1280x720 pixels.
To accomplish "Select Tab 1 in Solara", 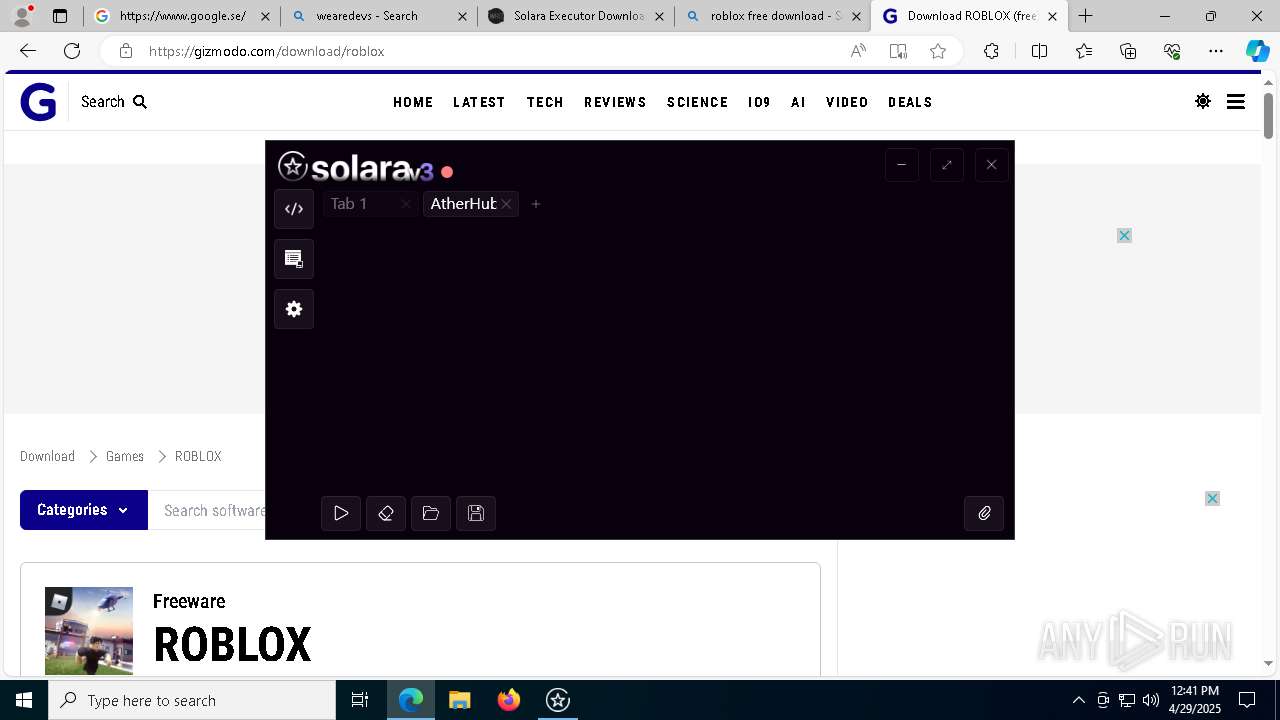I will tap(349, 204).
